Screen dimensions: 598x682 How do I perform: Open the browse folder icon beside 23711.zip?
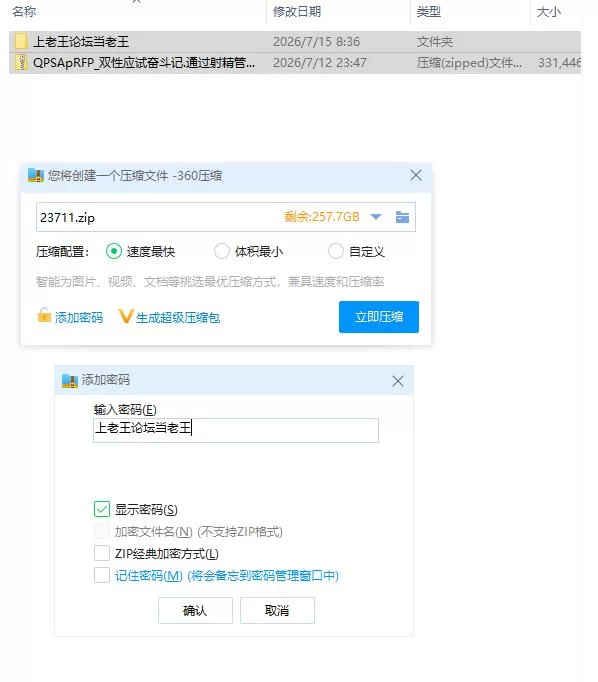(x=402, y=217)
